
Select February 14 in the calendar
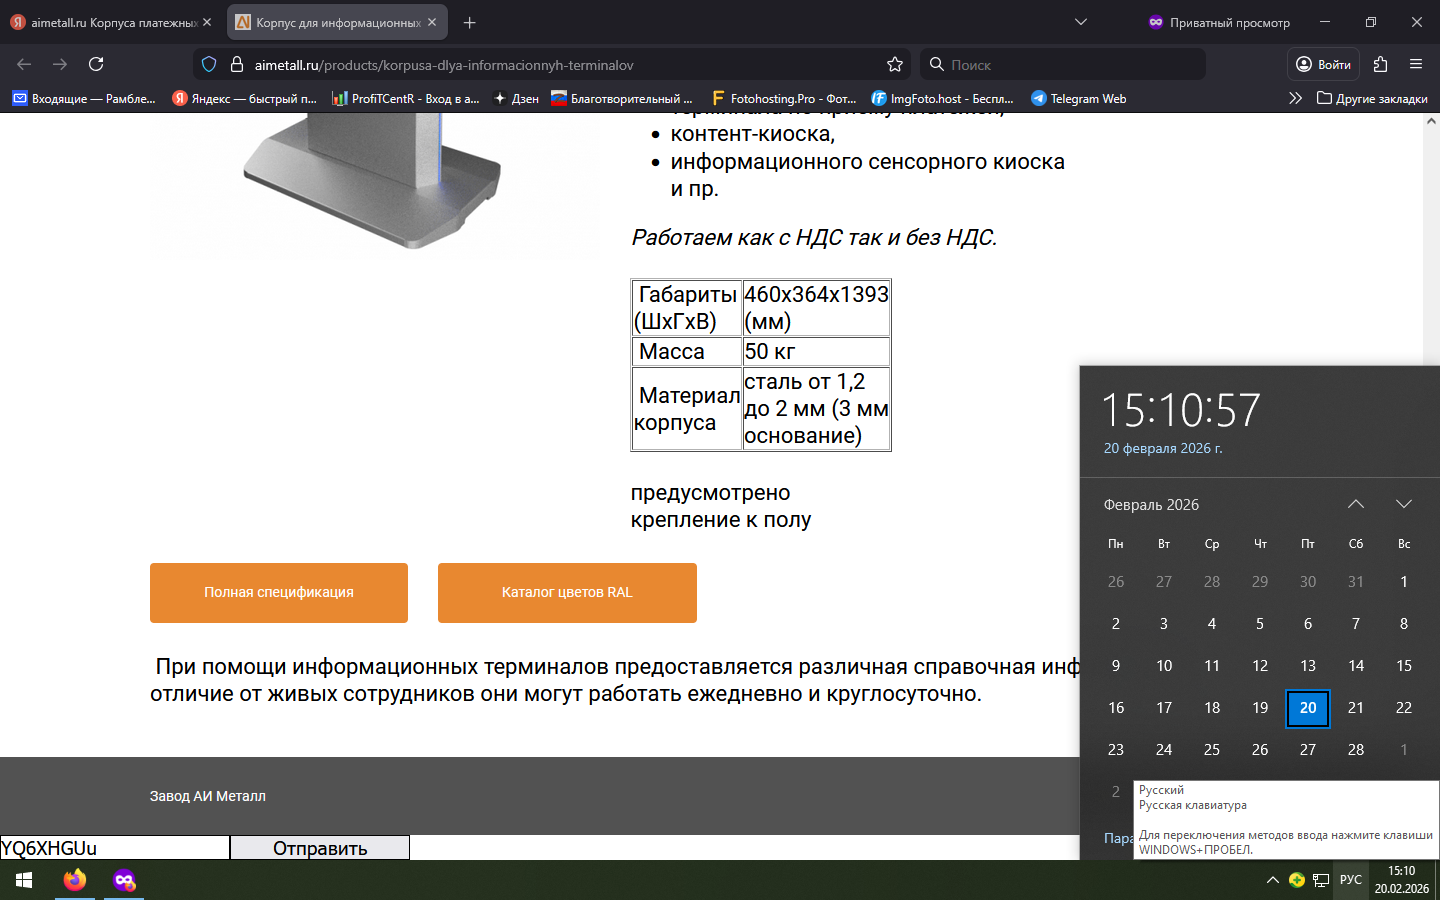tap(1355, 665)
